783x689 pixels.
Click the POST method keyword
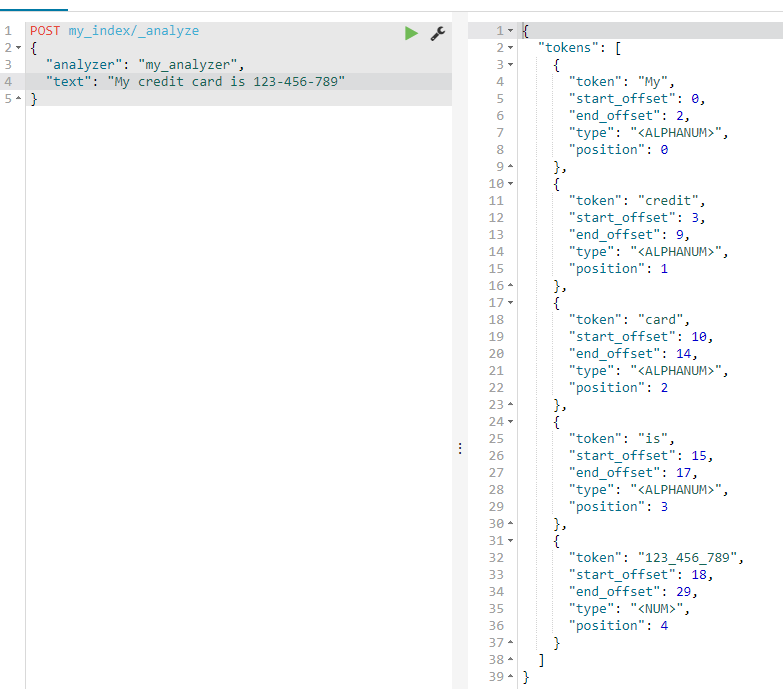pyautogui.click(x=45, y=31)
